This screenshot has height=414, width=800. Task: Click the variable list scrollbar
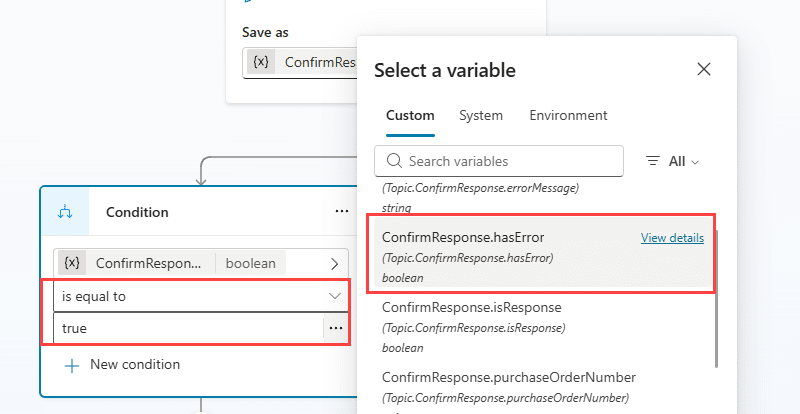point(716,298)
